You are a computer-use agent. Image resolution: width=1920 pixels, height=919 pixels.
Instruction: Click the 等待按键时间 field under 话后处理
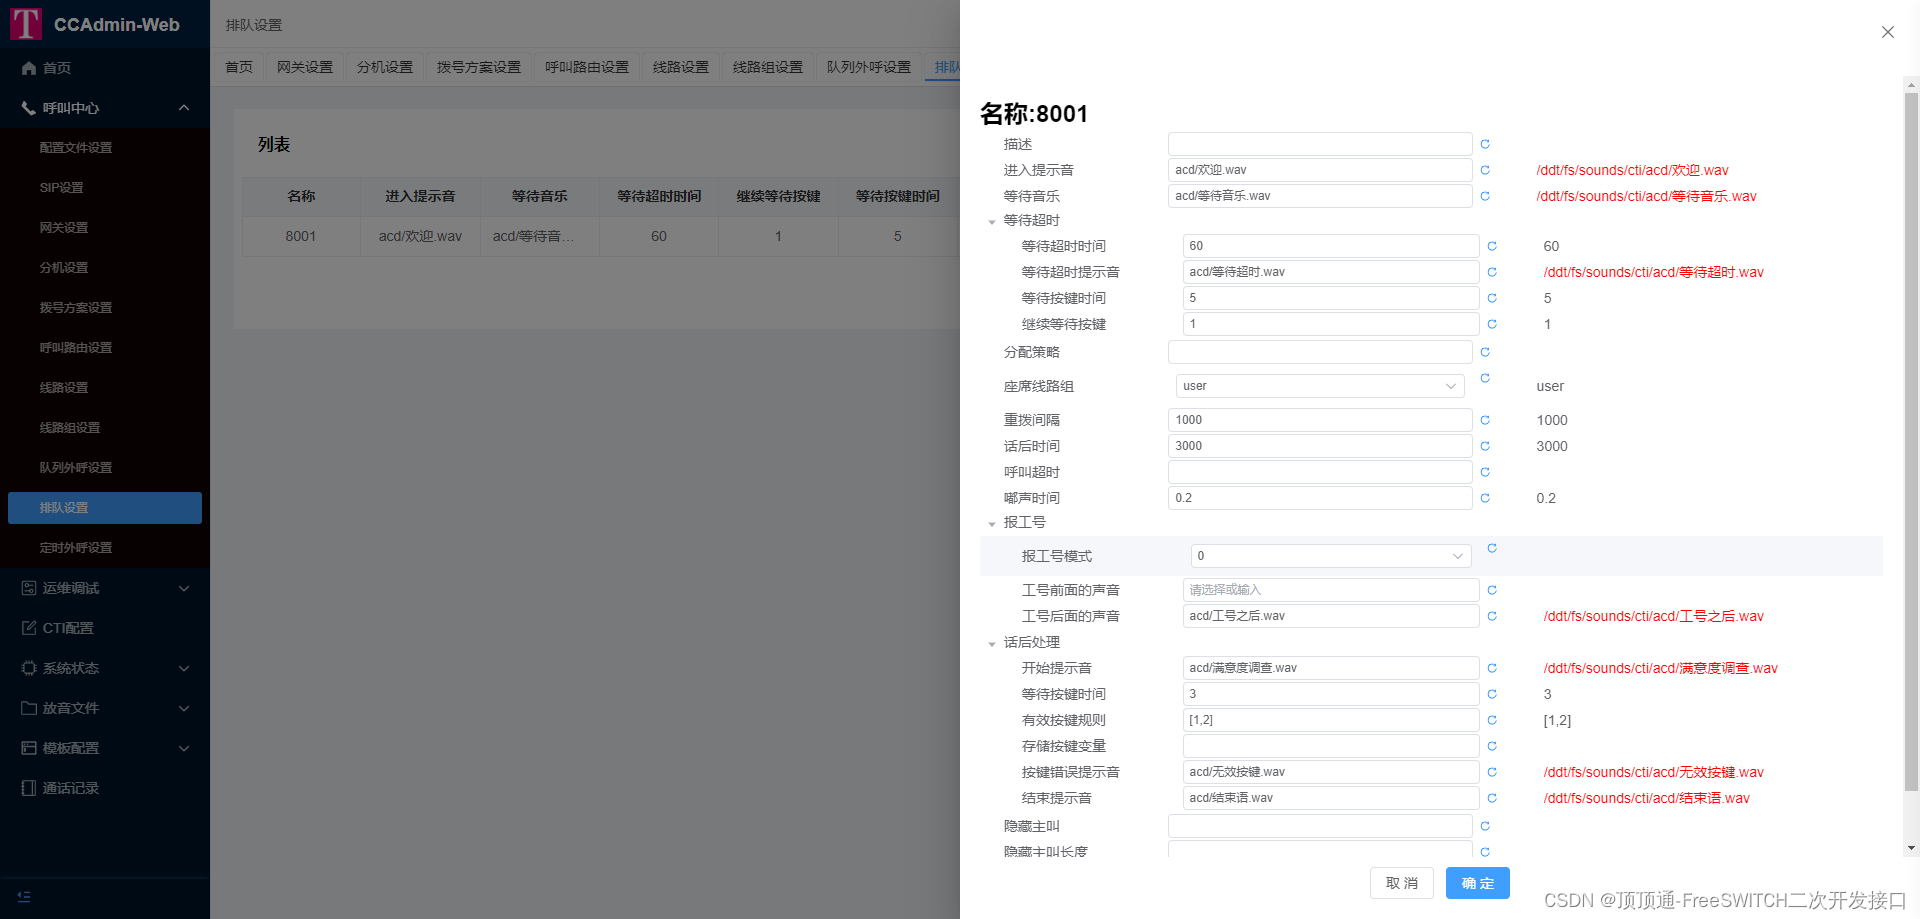tap(1331, 694)
